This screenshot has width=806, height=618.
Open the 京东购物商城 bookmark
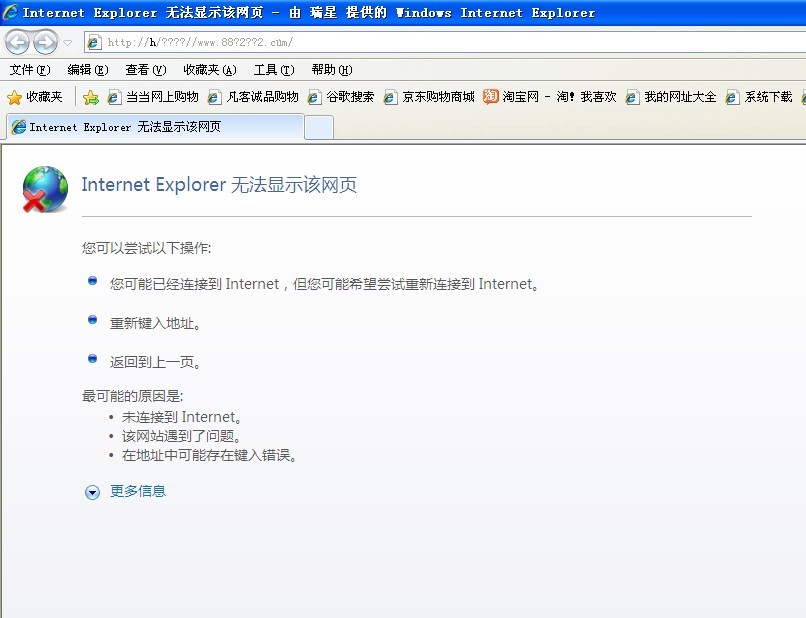point(429,97)
